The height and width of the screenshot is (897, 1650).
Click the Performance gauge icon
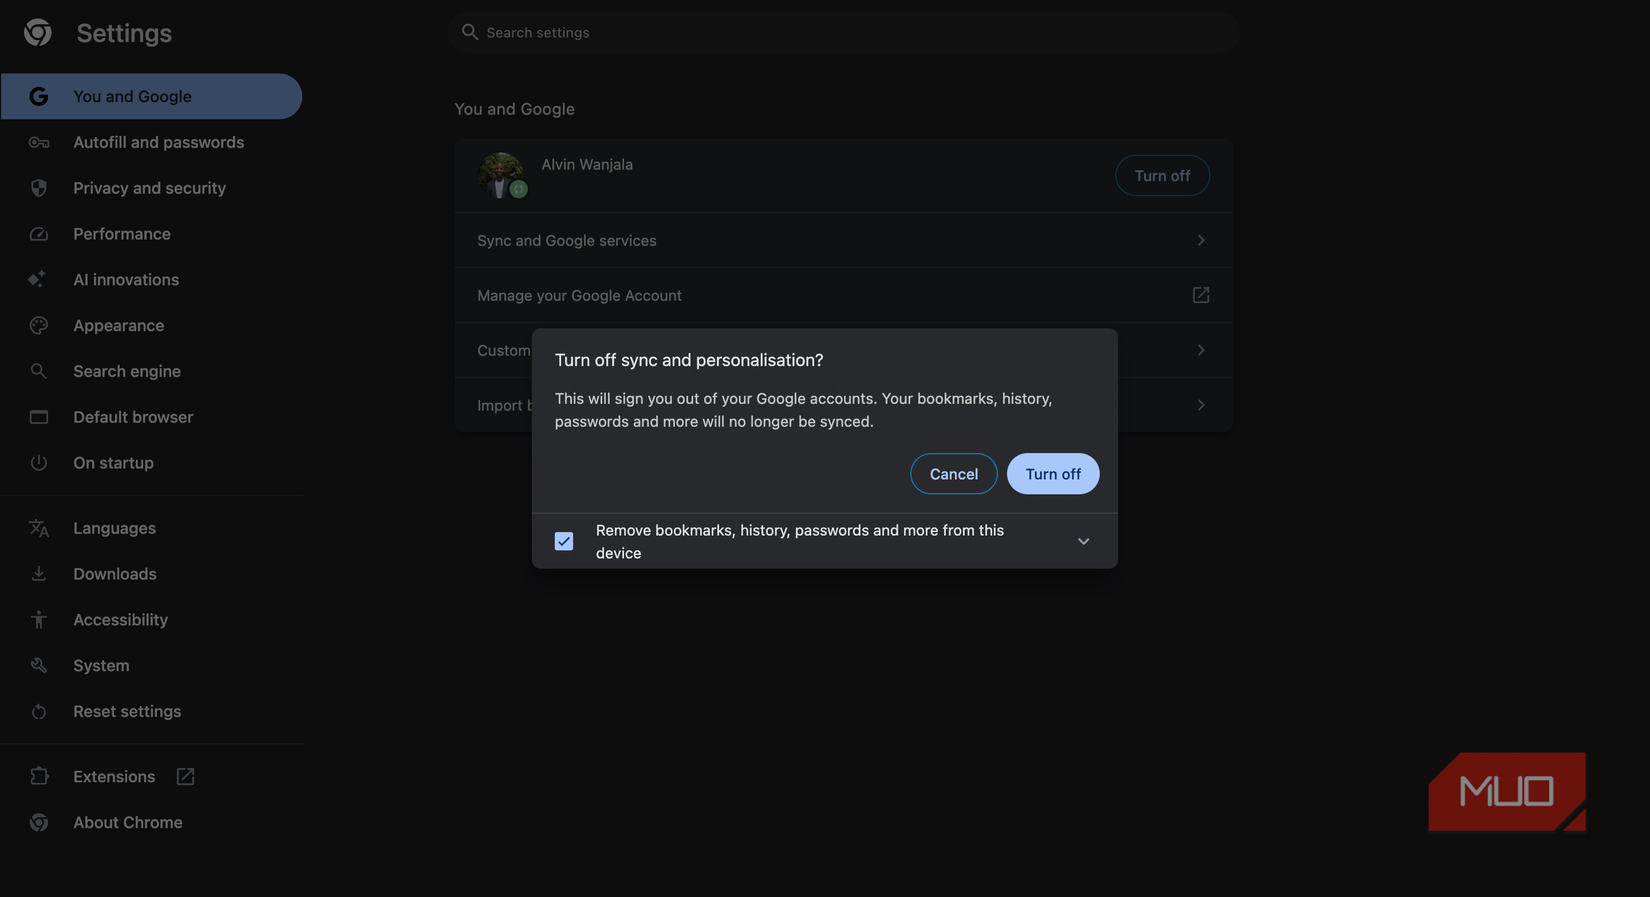point(39,234)
